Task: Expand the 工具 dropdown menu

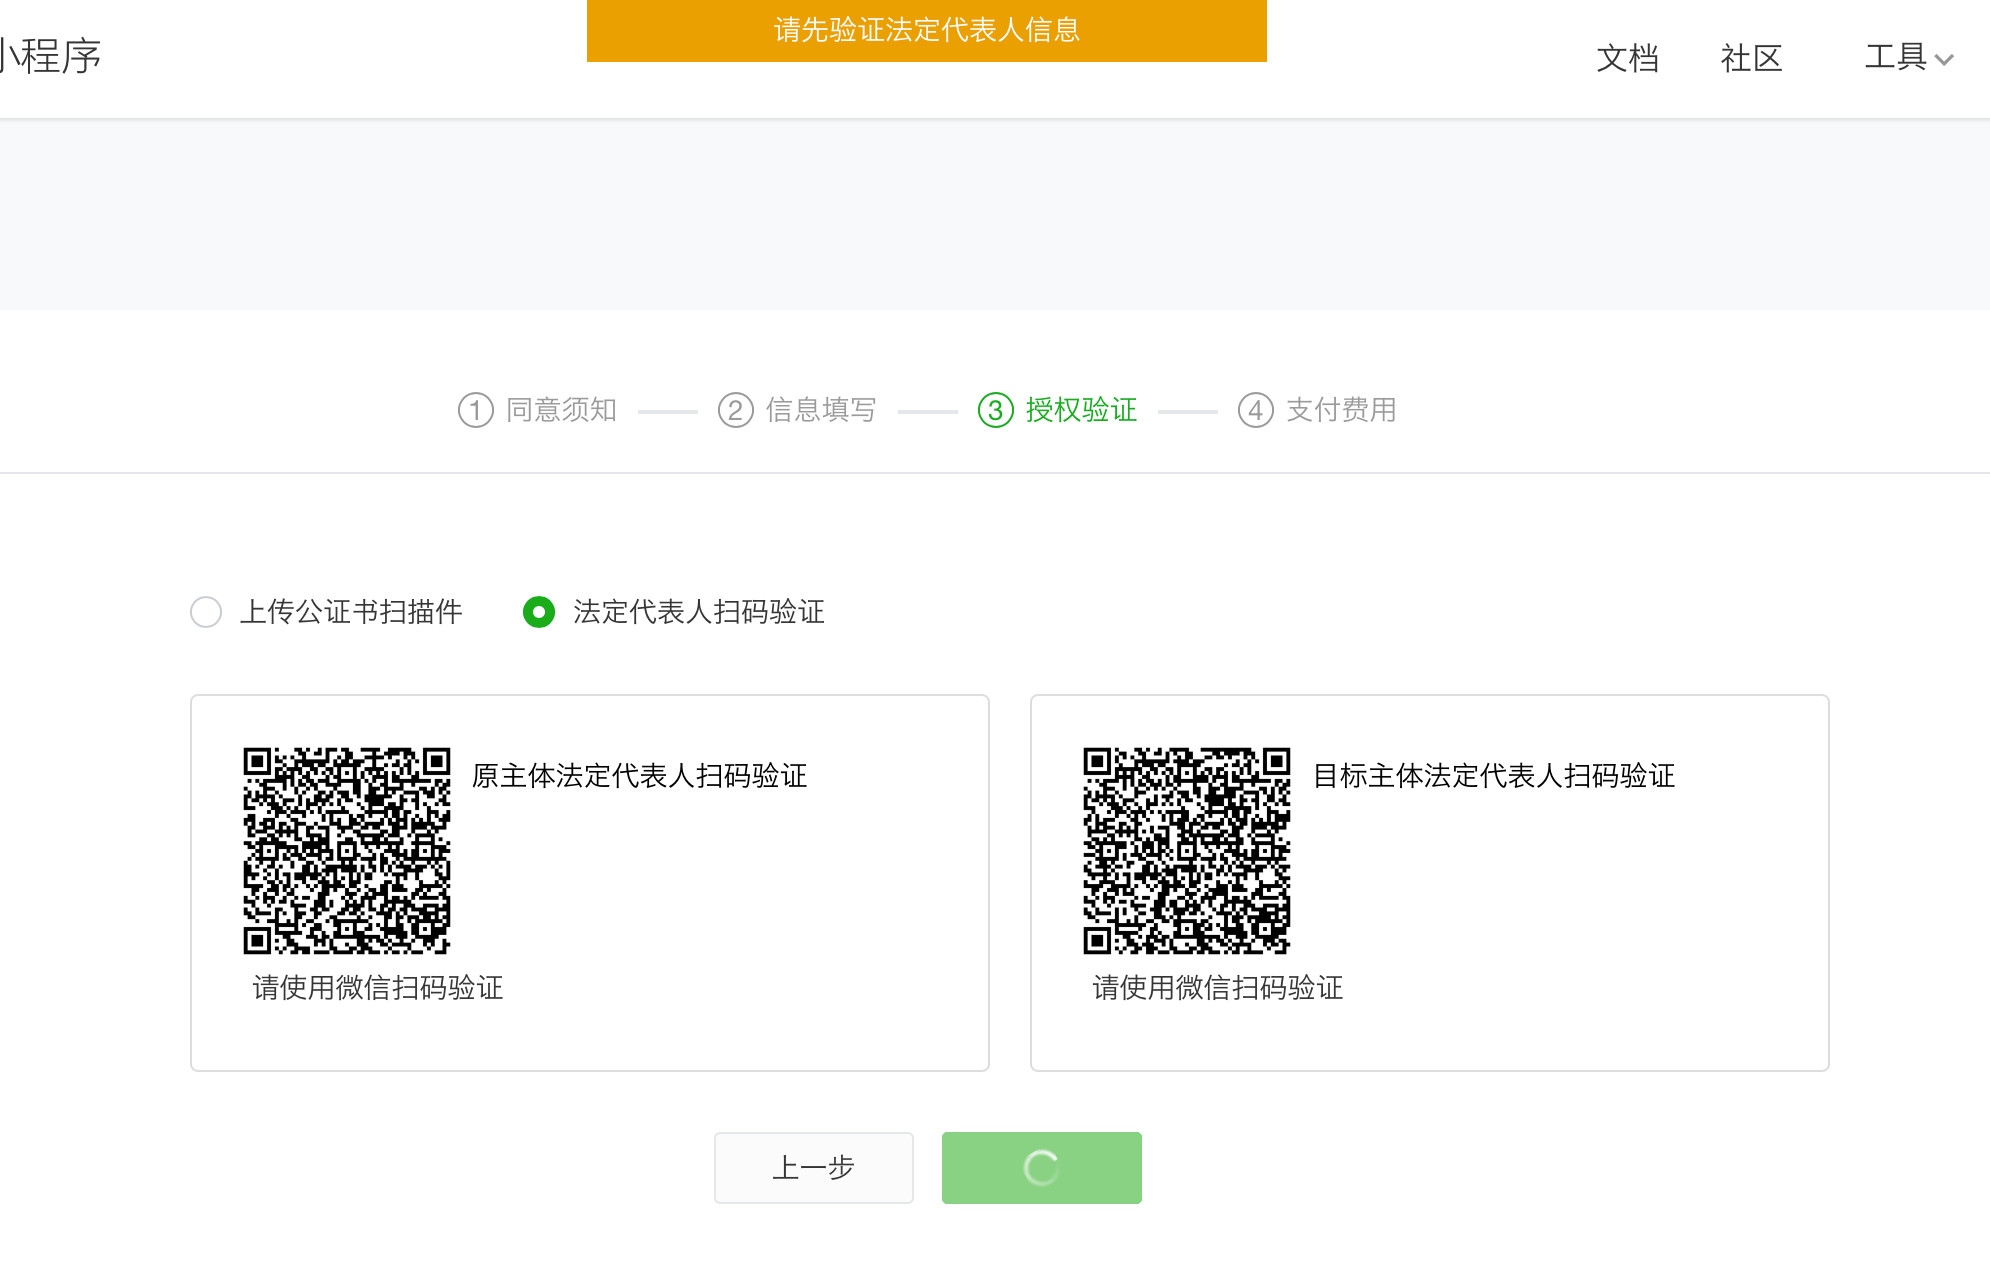Action: tap(1896, 57)
